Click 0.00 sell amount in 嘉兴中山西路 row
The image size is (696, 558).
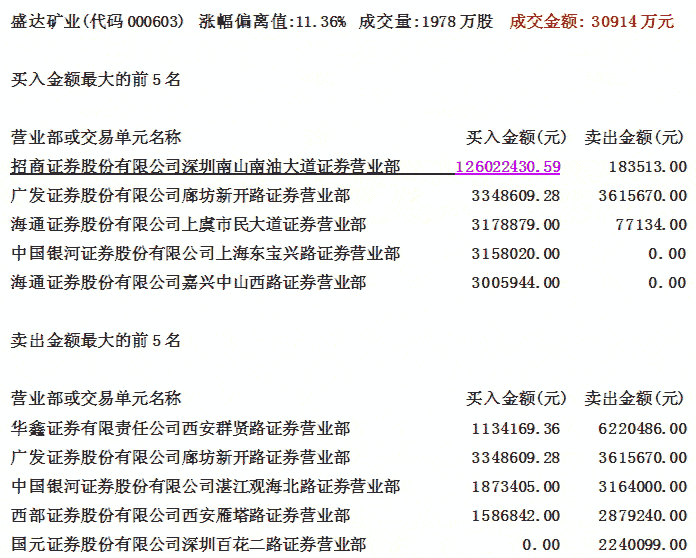tap(667, 283)
